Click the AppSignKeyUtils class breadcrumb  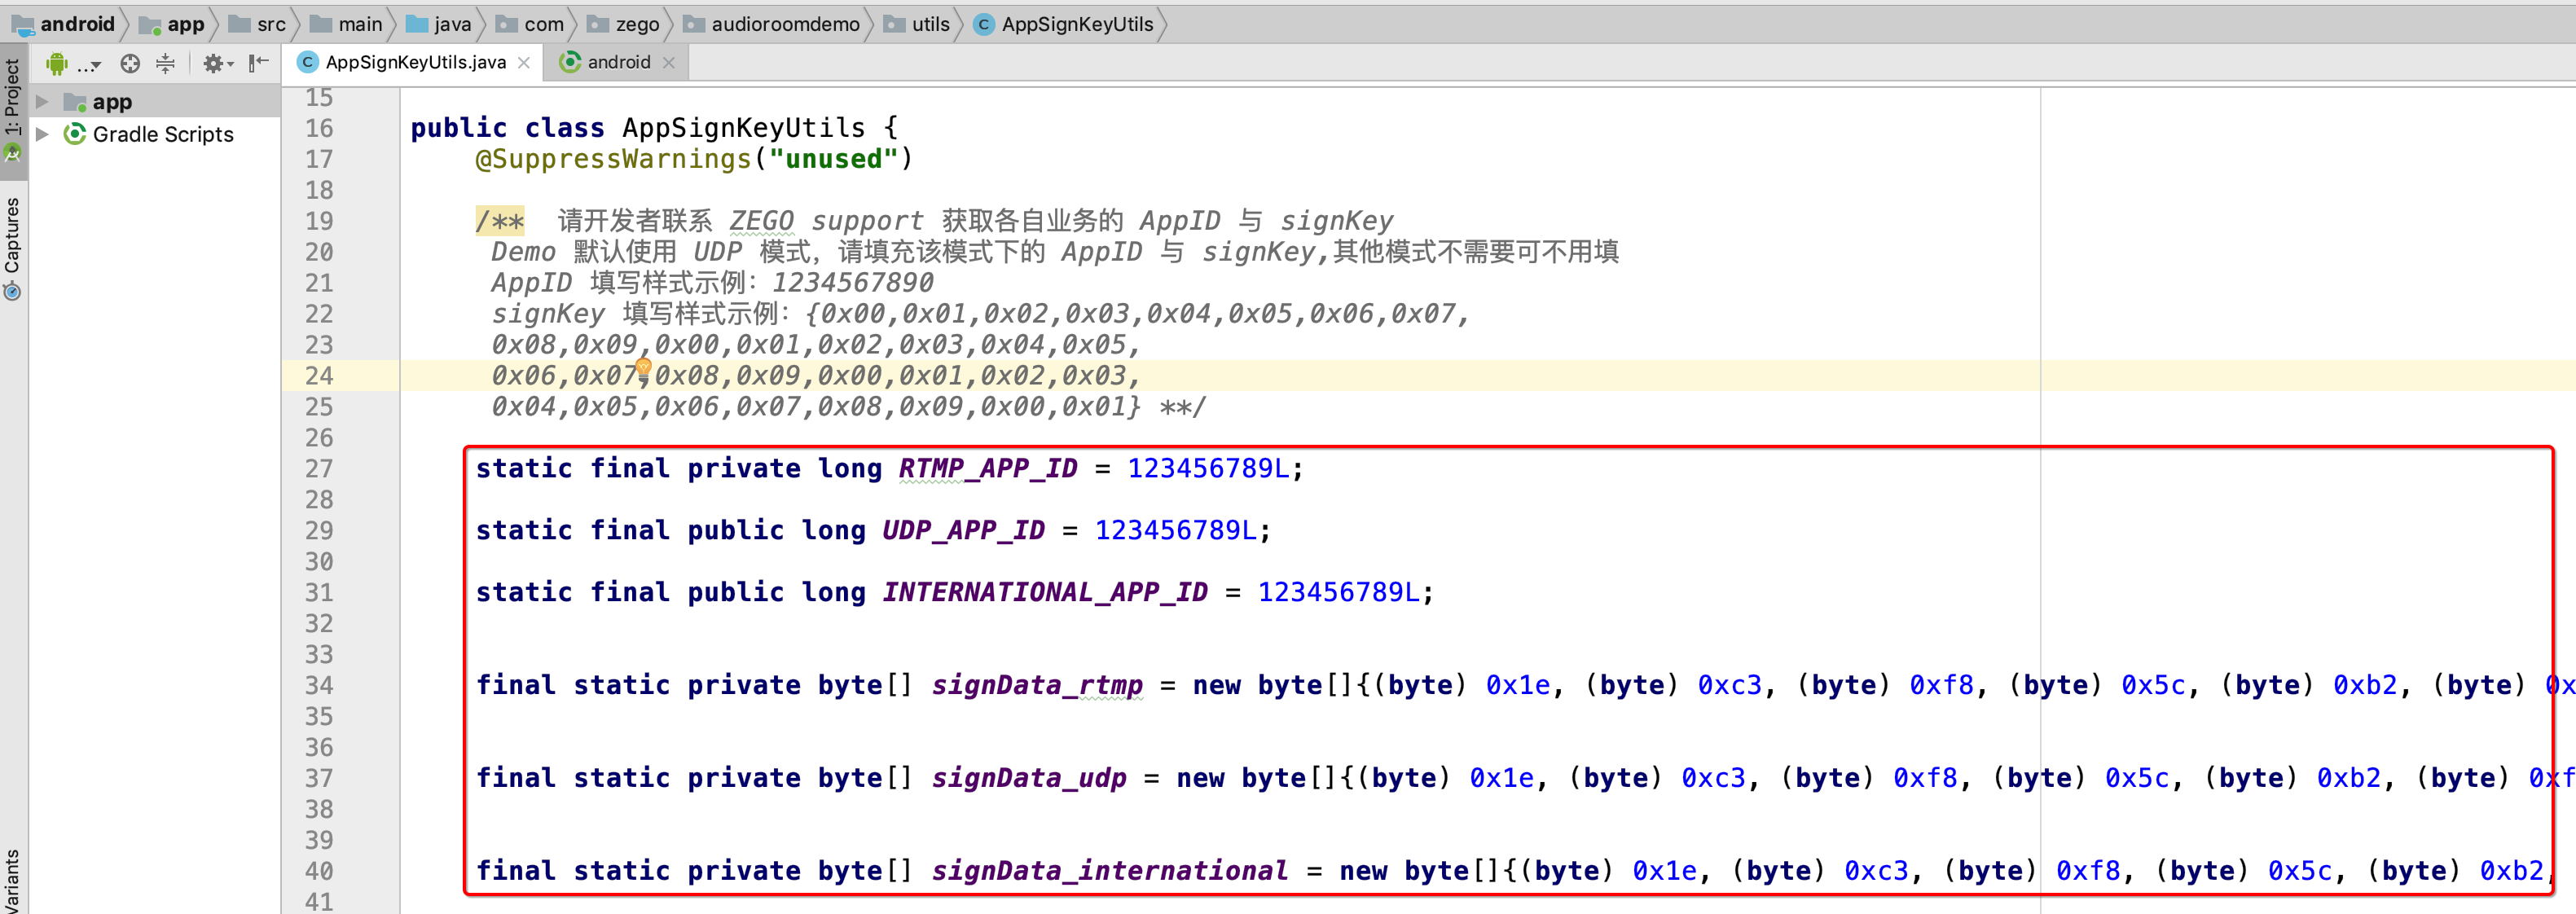pyautogui.click(x=1064, y=24)
